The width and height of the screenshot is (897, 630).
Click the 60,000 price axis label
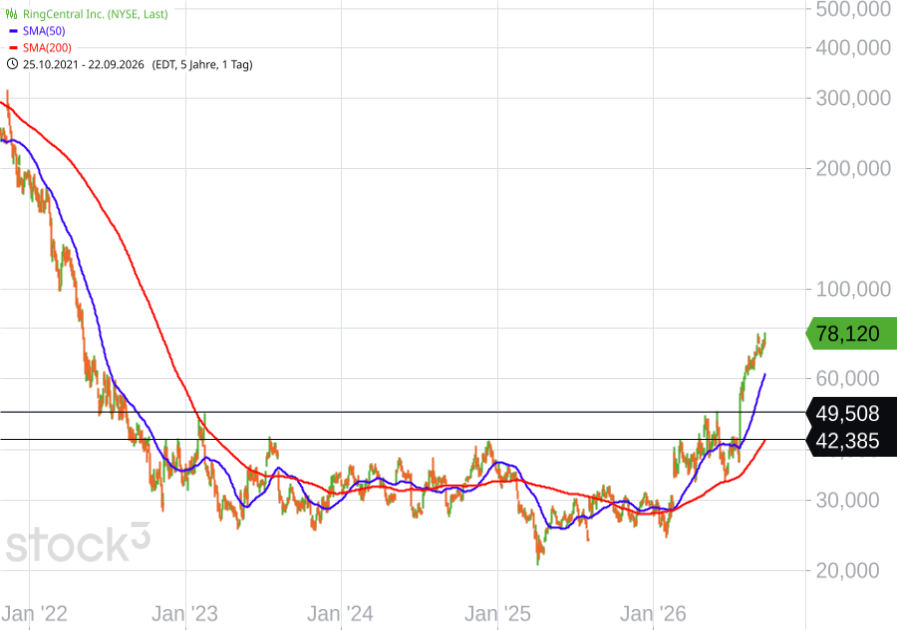(847, 378)
